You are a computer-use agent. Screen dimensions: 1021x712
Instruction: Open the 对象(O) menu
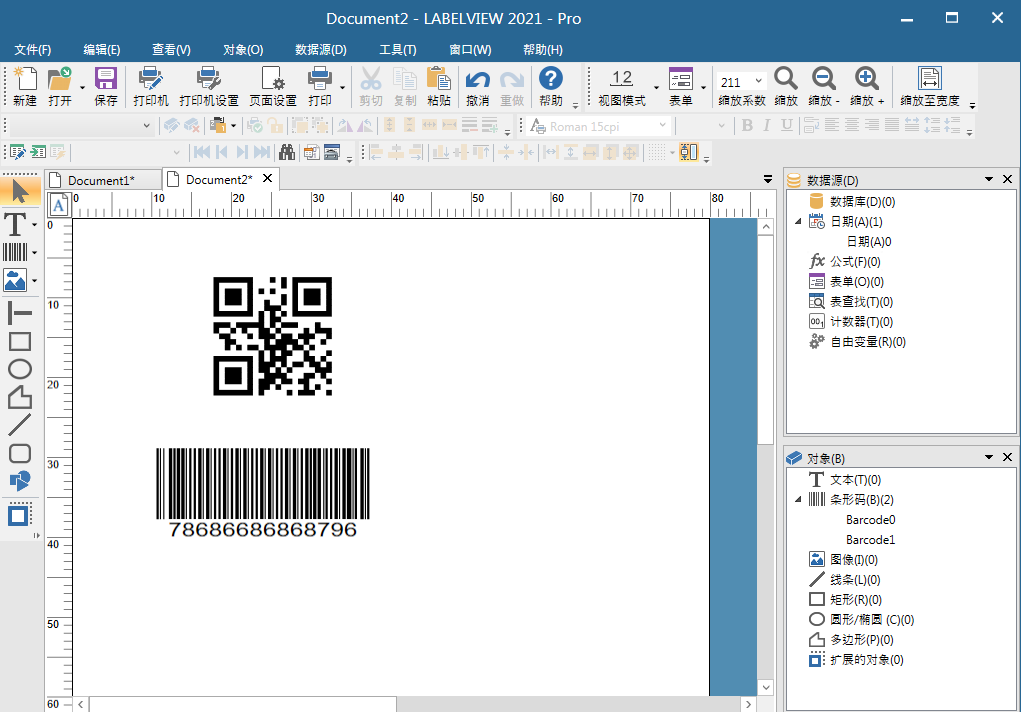(243, 50)
